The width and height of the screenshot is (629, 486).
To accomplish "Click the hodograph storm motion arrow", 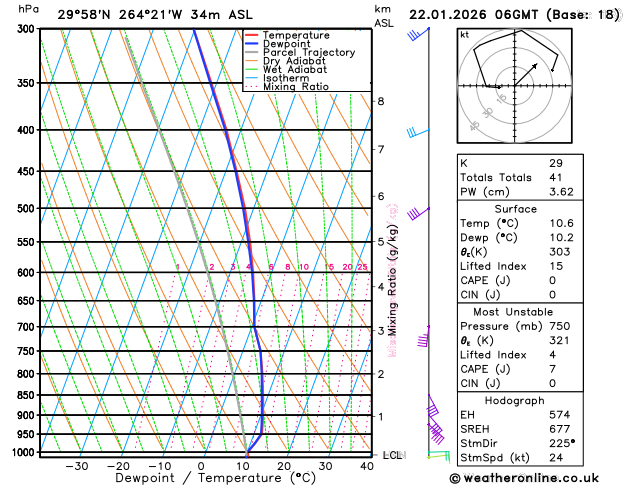I will pos(526,75).
